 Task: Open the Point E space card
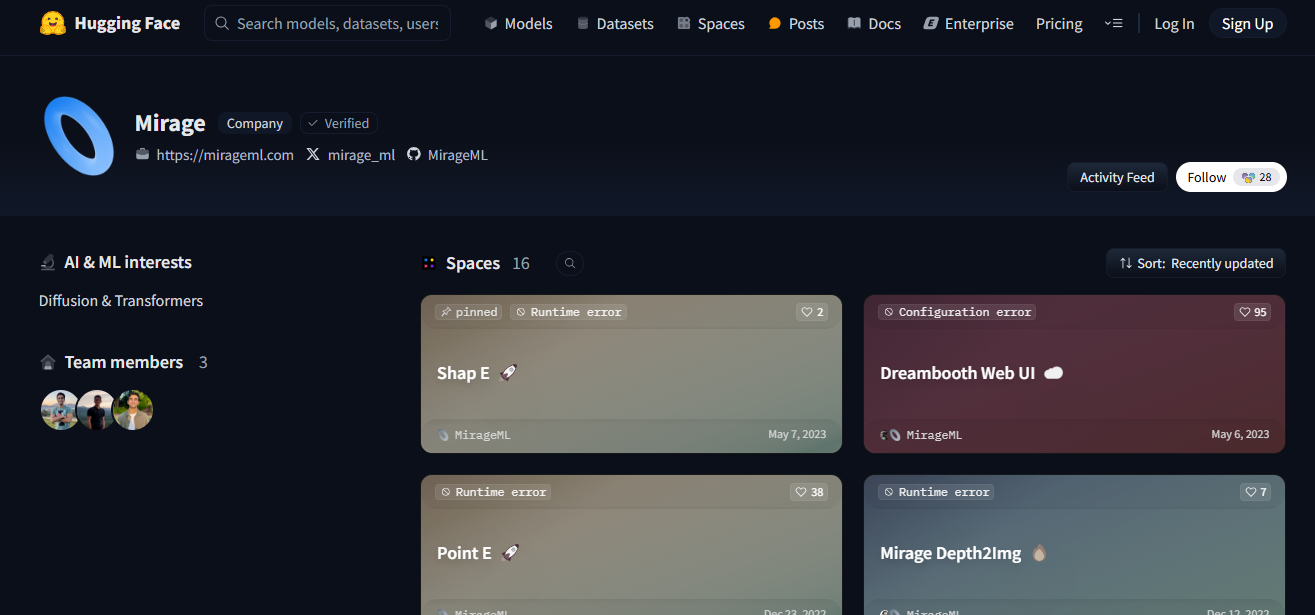[x=631, y=545]
